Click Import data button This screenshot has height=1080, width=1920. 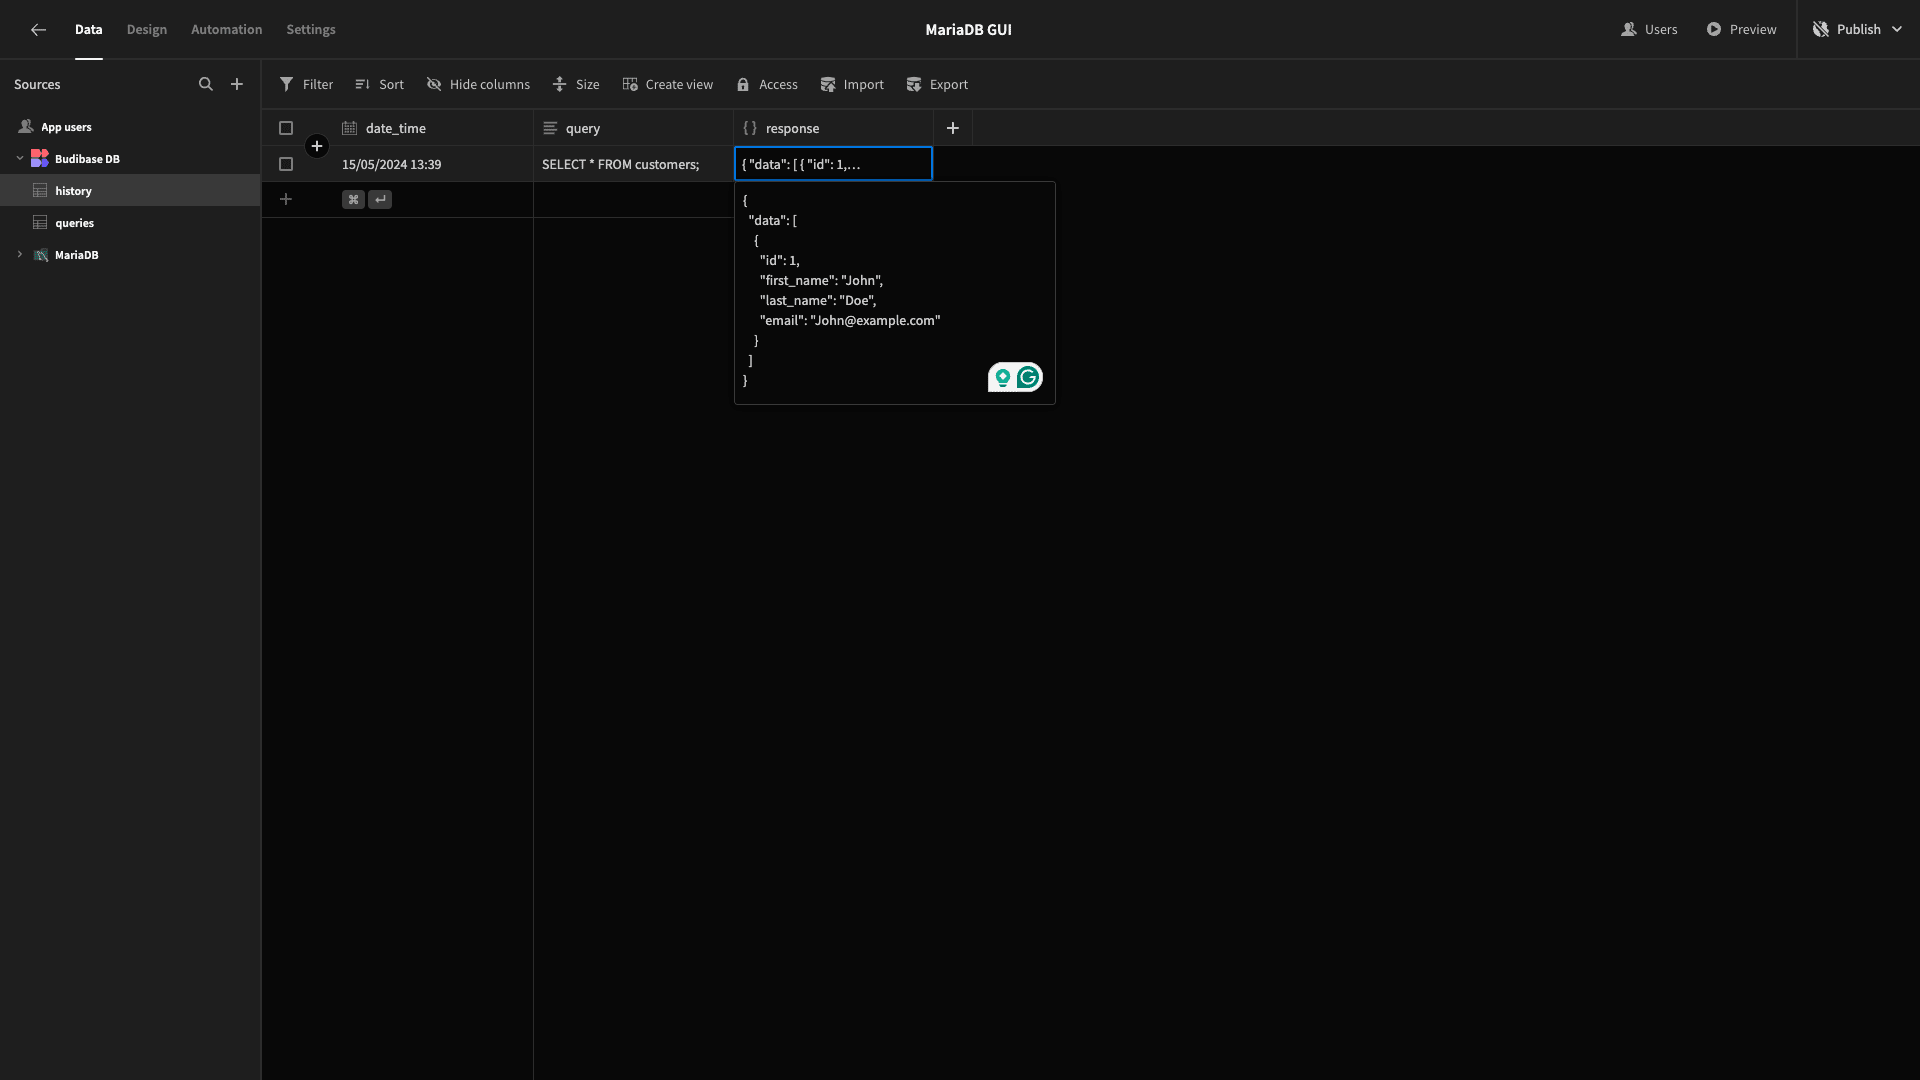point(852,84)
